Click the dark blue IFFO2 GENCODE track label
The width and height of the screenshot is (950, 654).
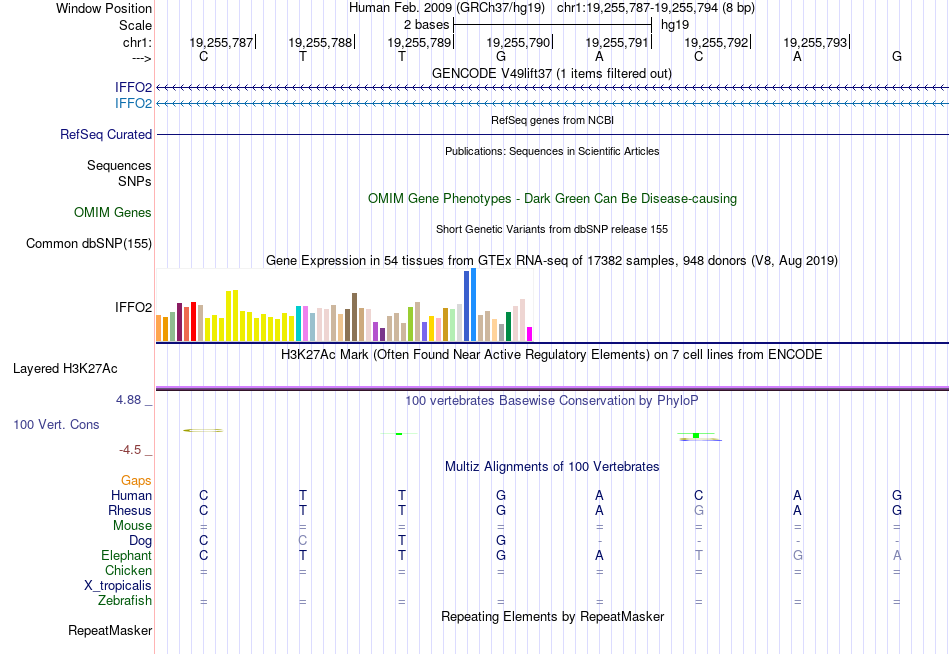pyautogui.click(x=133, y=87)
